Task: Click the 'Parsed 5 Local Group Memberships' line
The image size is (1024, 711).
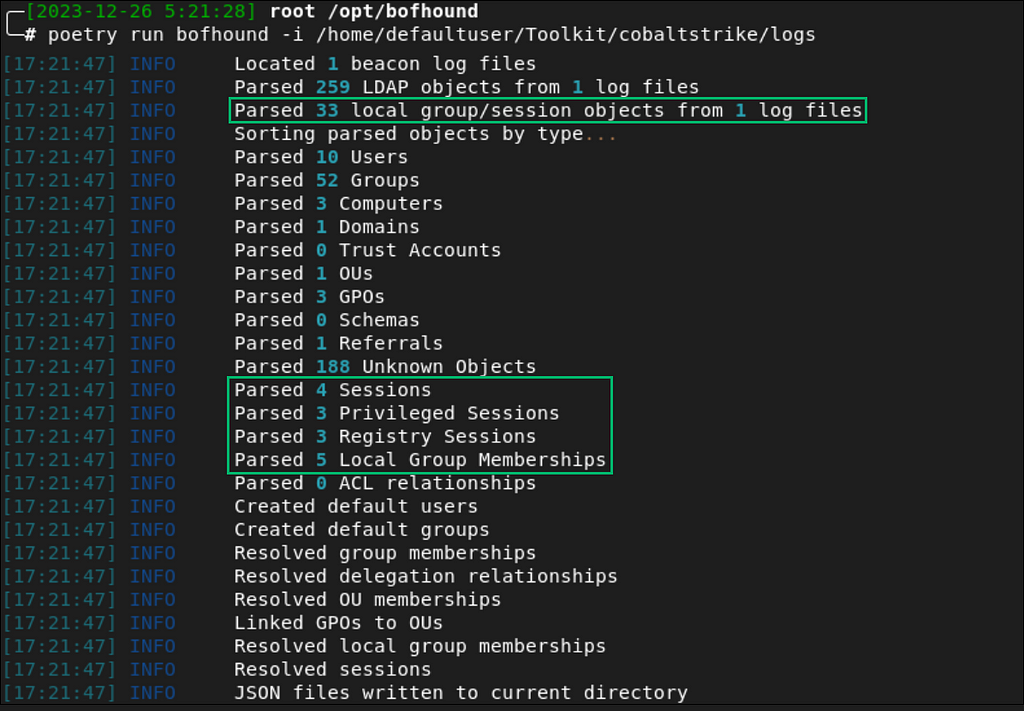Action: [420, 460]
